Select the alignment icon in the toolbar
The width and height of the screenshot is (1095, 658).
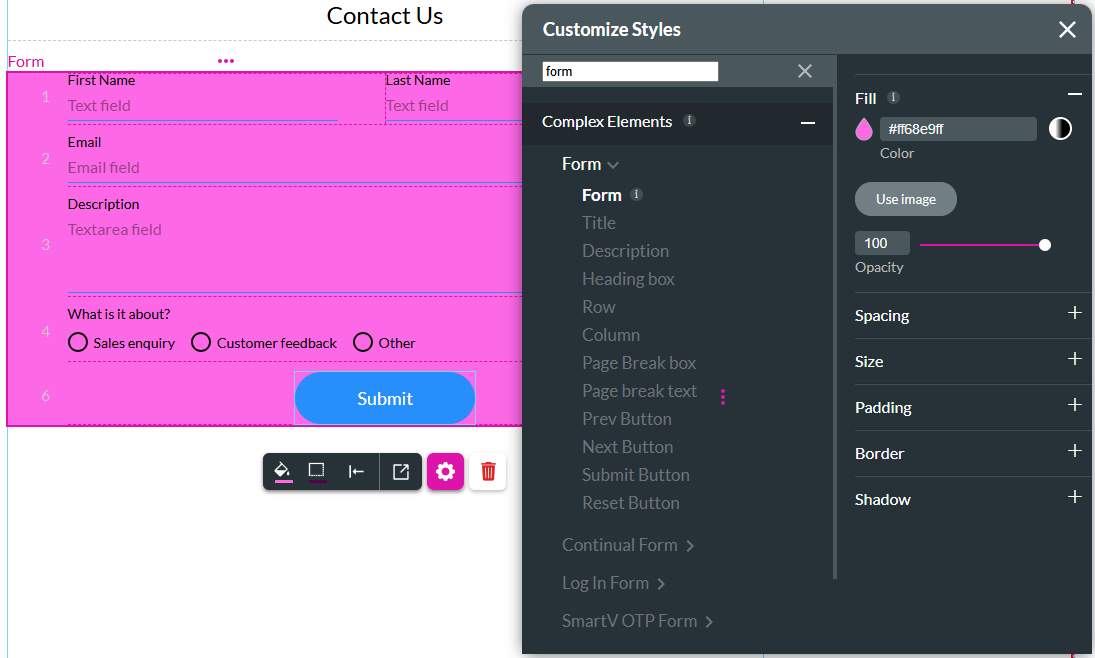point(356,471)
